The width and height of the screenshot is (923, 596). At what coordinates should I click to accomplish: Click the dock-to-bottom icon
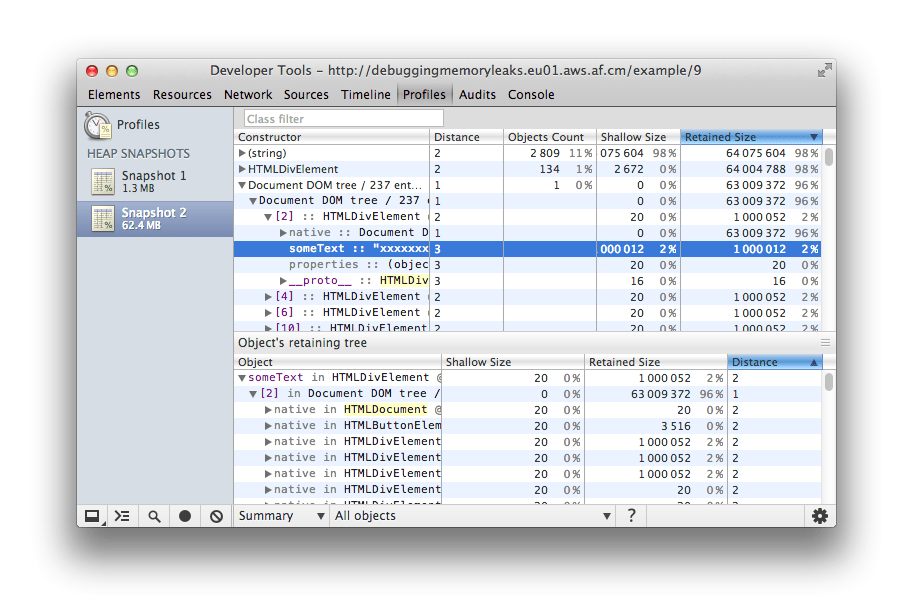pyautogui.click(x=93, y=515)
